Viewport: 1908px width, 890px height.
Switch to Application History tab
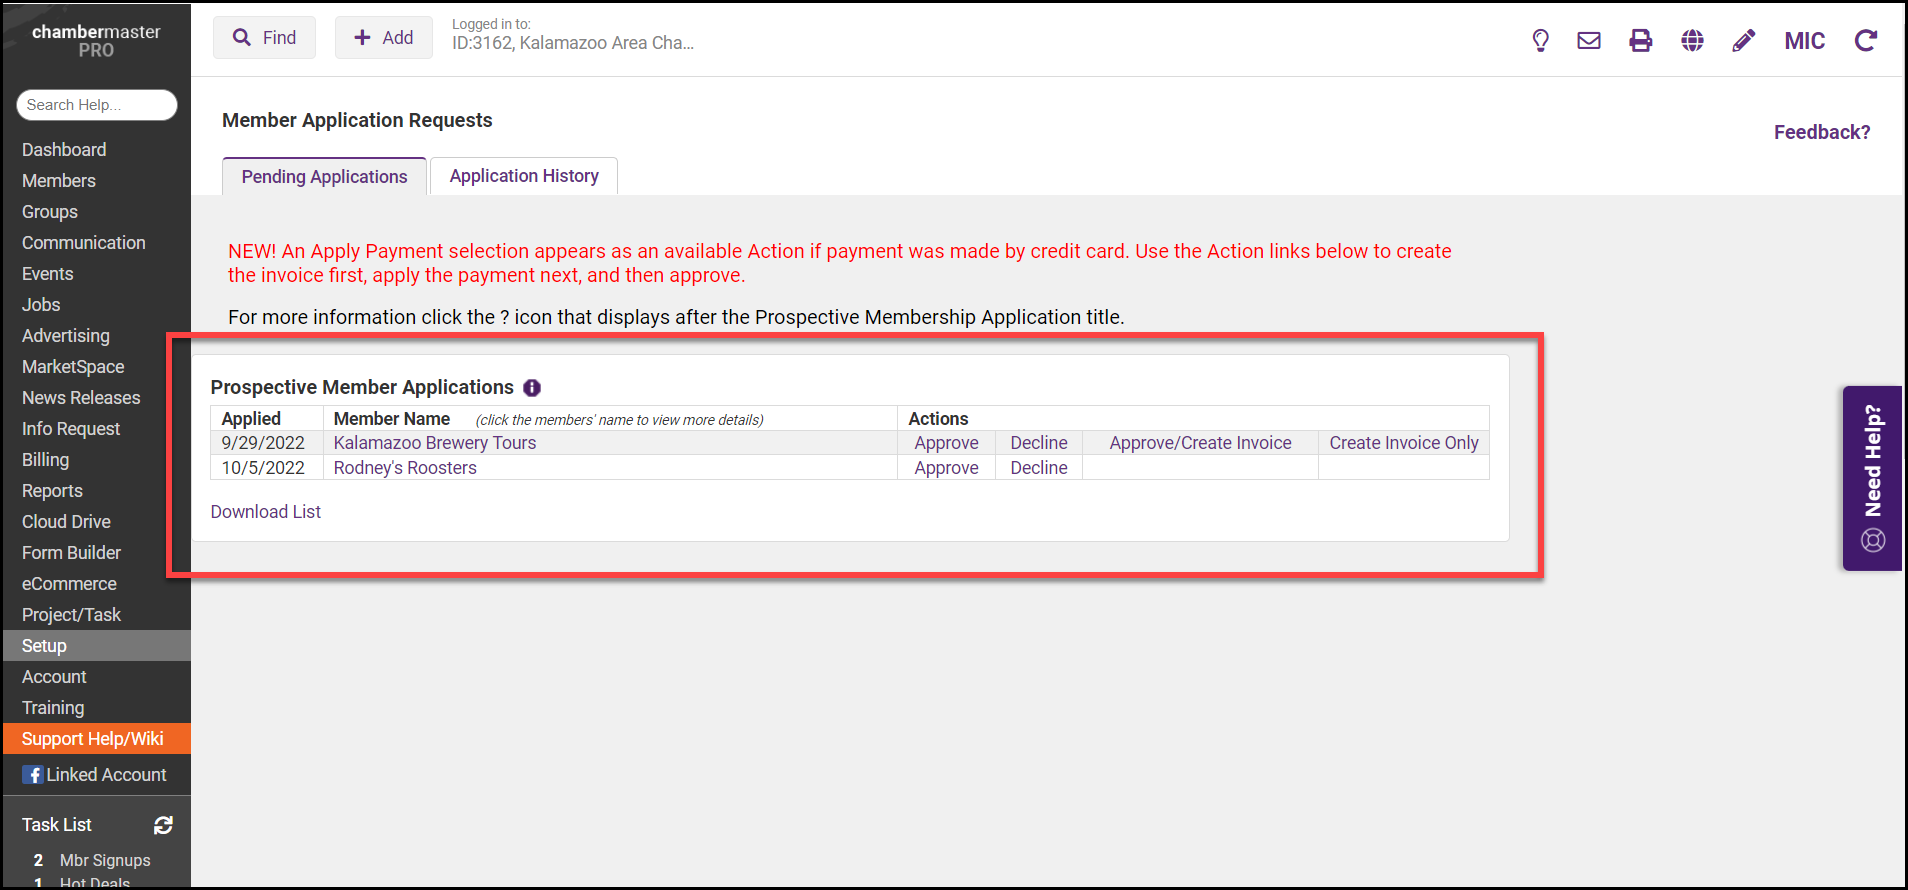click(524, 176)
